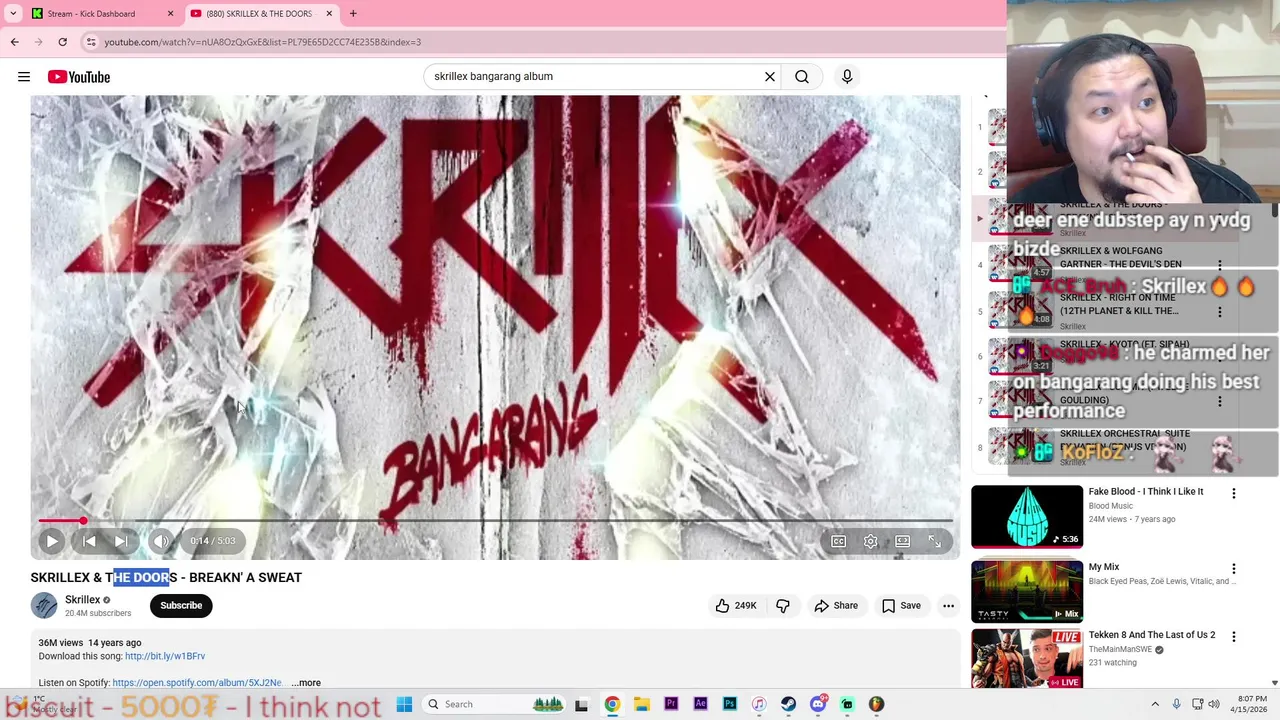The height and width of the screenshot is (720, 1280).
Task: Open TheMainManSWE channel name
Action: 1120,649
